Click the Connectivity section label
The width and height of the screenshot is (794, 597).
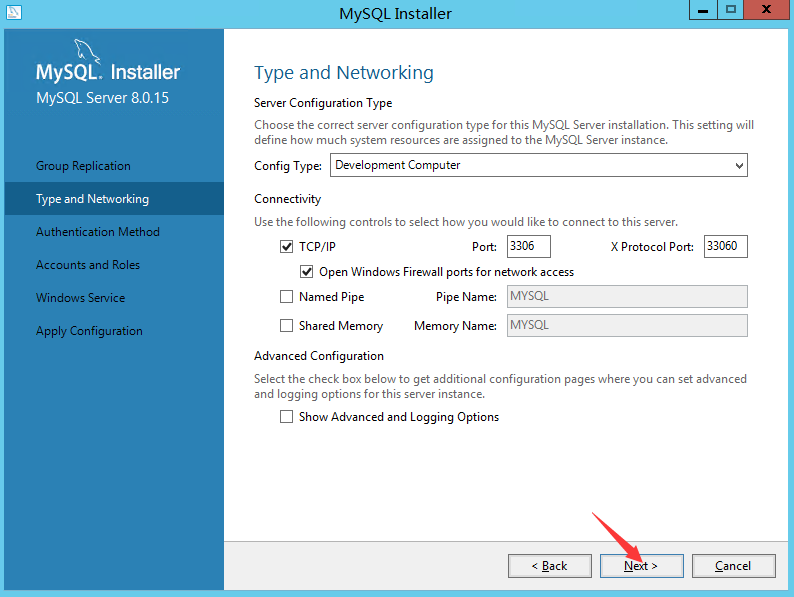288,199
